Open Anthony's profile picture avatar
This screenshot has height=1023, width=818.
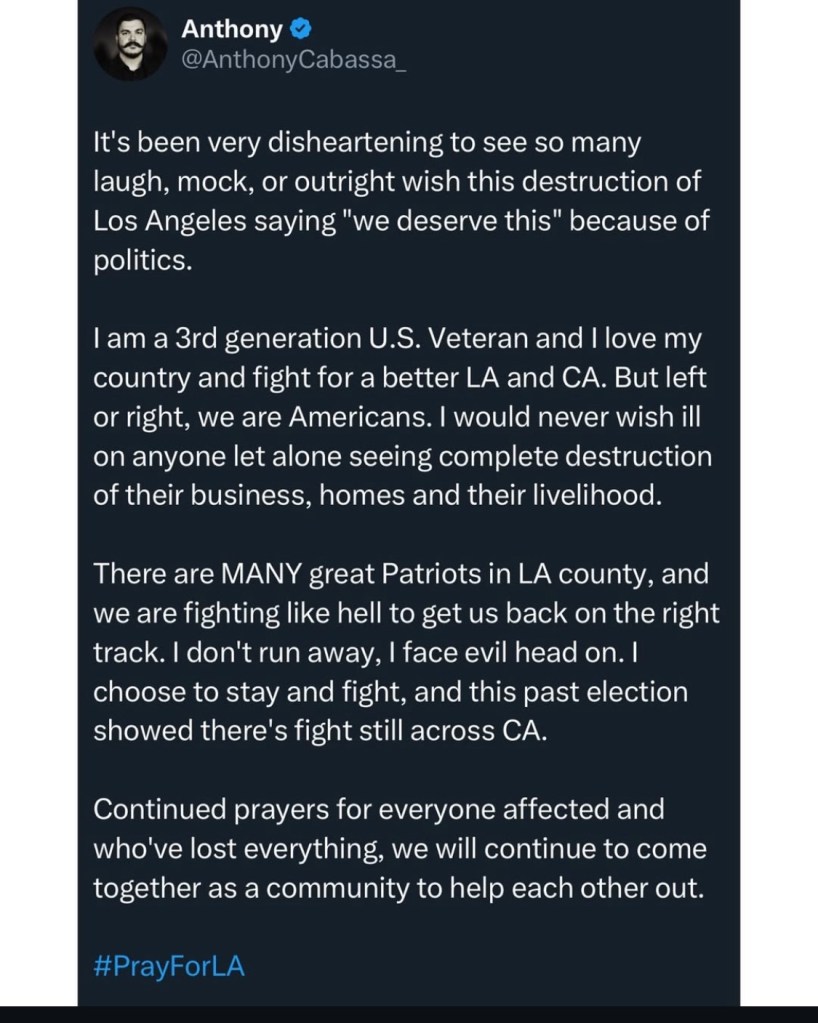(130, 47)
